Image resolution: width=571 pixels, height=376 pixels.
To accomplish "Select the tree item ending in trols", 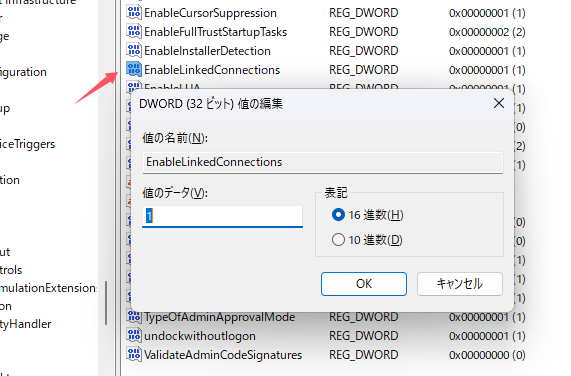I will click(11, 270).
